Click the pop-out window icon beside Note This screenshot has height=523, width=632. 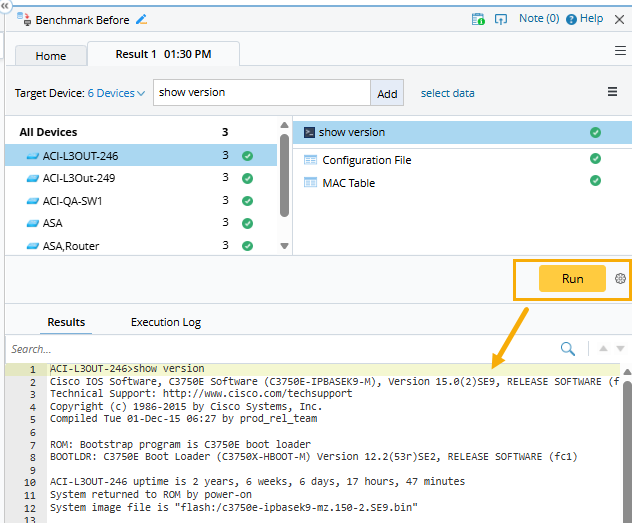pos(501,19)
